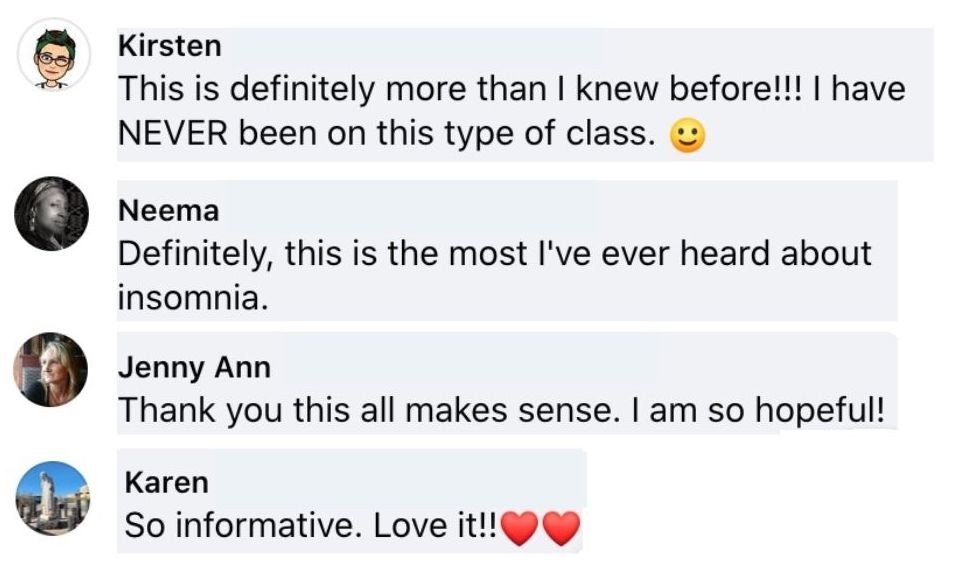Image resolution: width=954 pixels, height=579 pixels.
Task: Open Karen's landmark profile picture
Action: 53,497
